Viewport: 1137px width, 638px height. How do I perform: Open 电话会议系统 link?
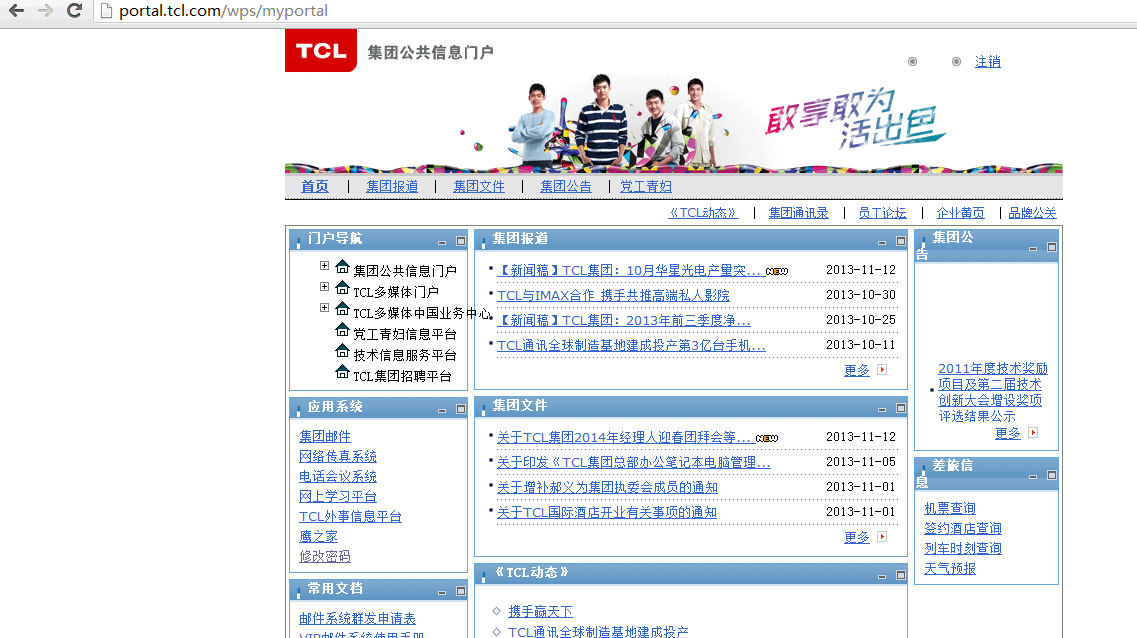click(x=338, y=476)
